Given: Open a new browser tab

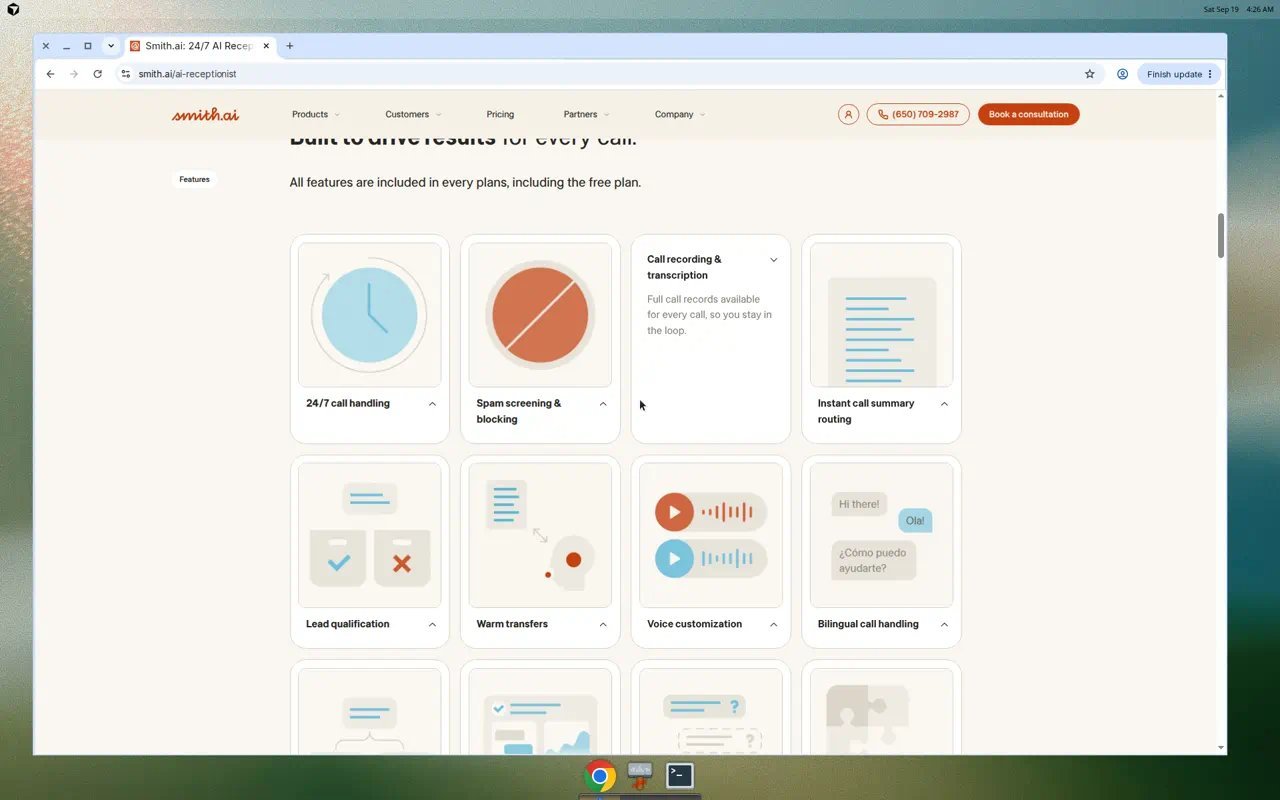Looking at the screenshot, I should (x=290, y=46).
